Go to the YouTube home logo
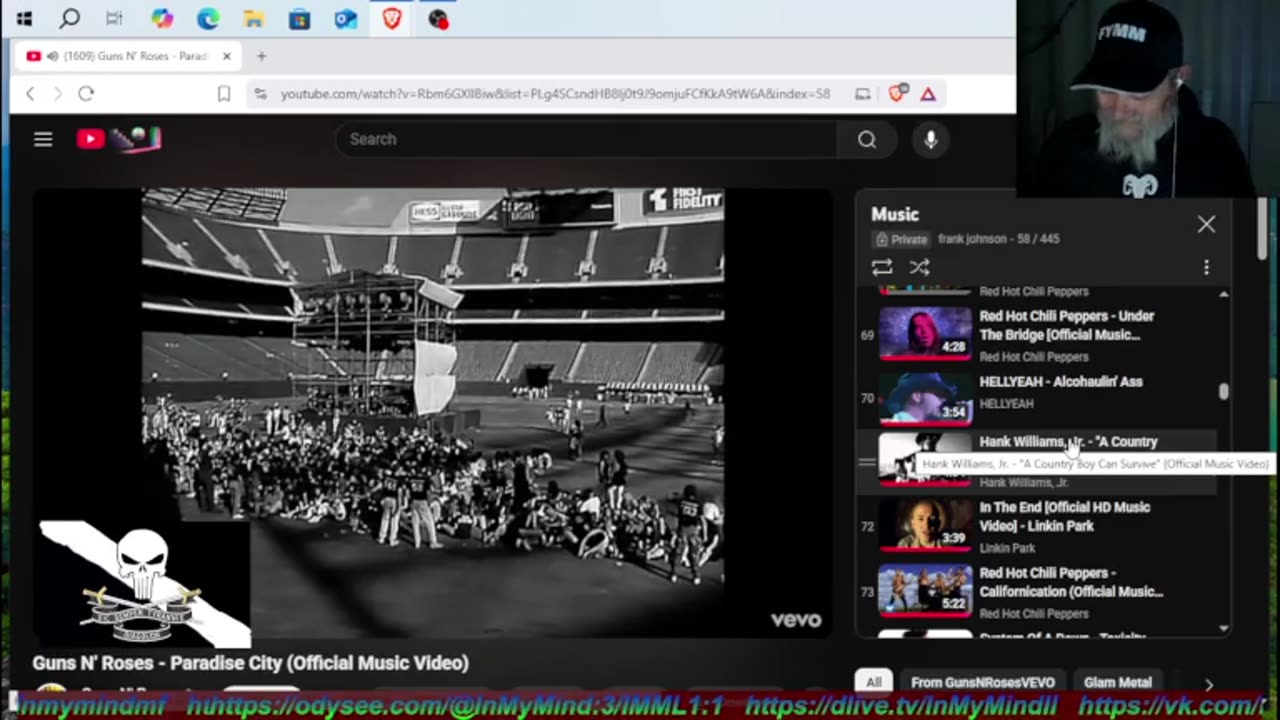The image size is (1280, 720). [x=119, y=139]
